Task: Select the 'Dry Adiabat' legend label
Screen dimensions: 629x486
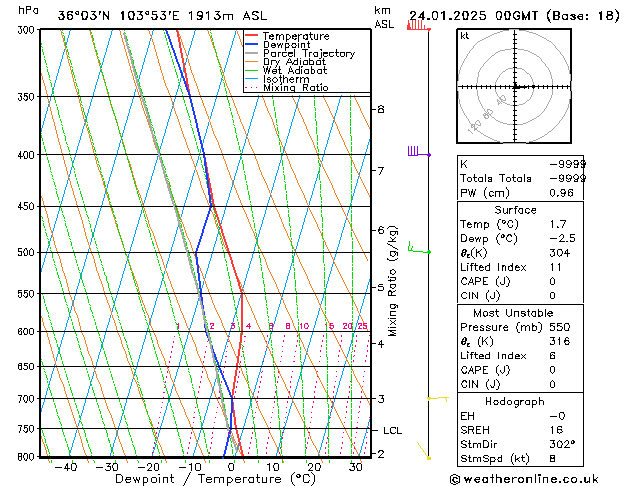Action: 294,62
